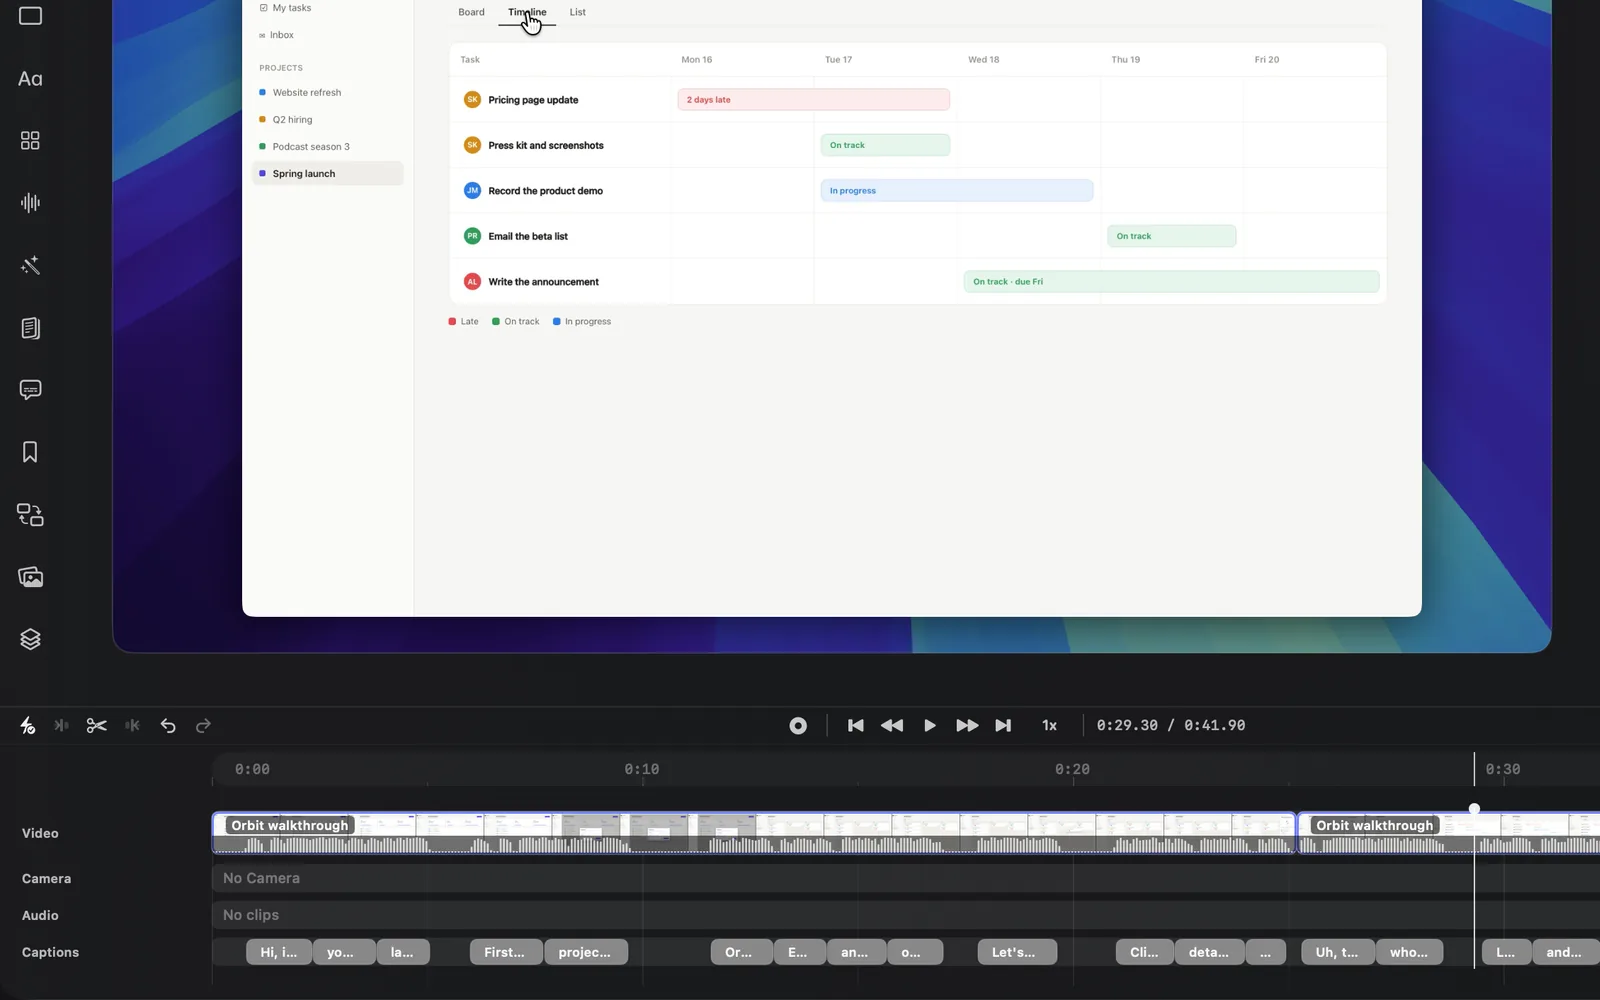Viewport: 1600px width, 1000px height.
Task: Select the "Uh, t..." caption block
Action: click(1337, 952)
